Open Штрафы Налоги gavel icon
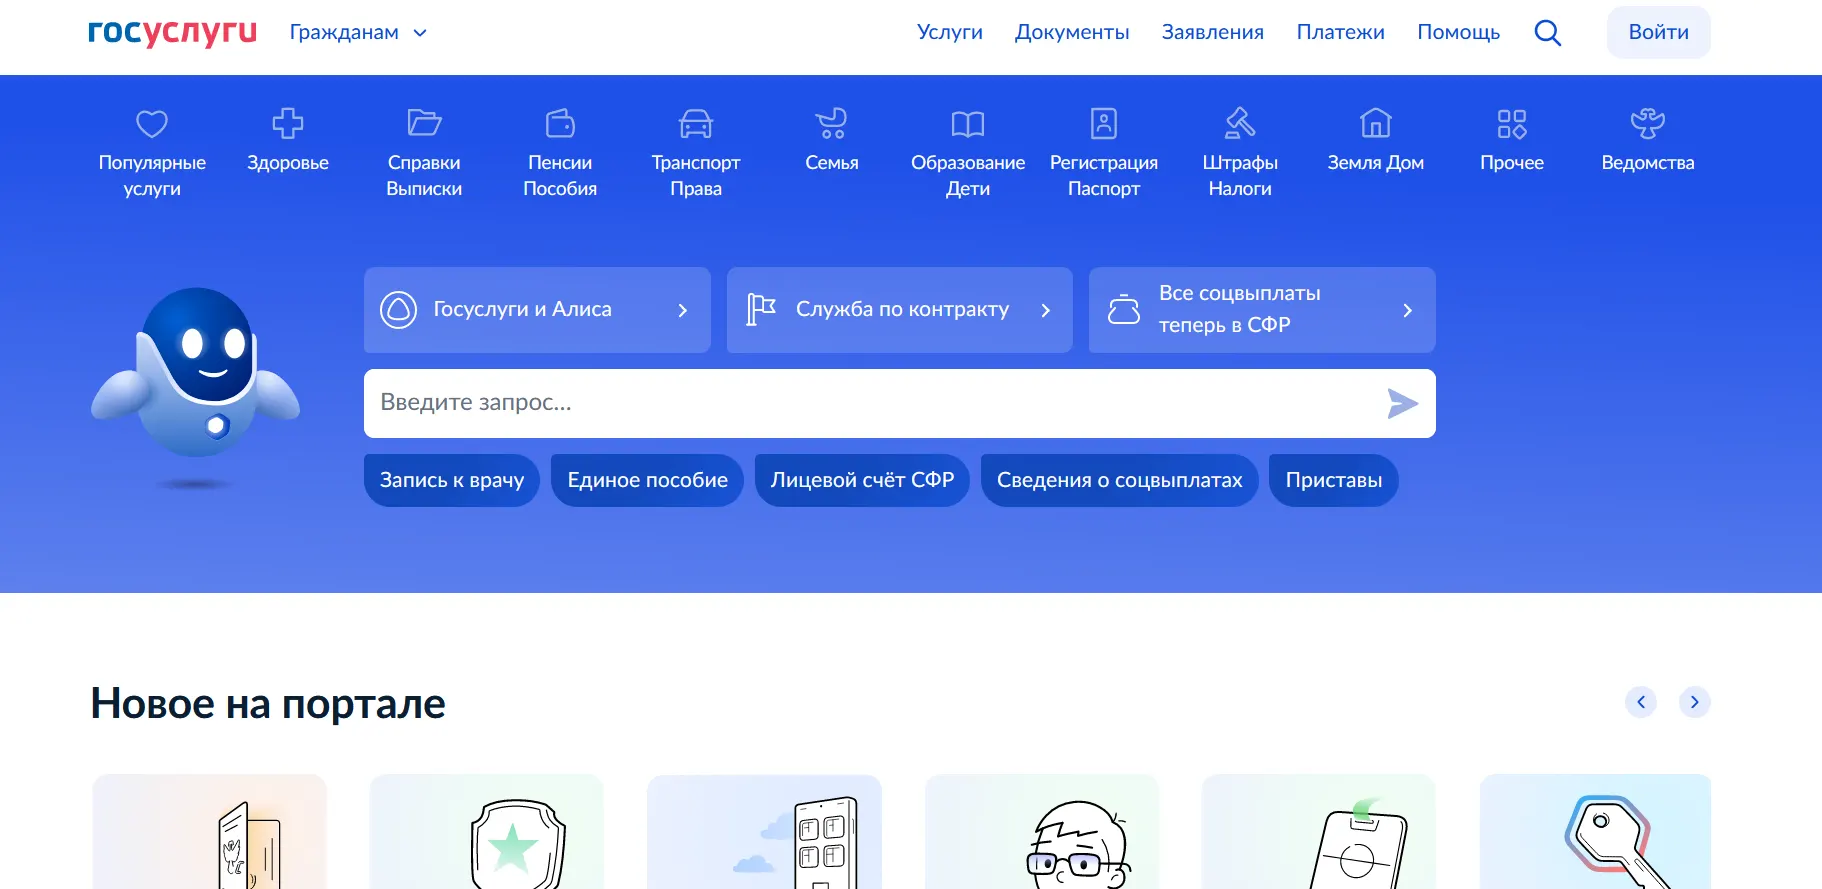 [1240, 124]
